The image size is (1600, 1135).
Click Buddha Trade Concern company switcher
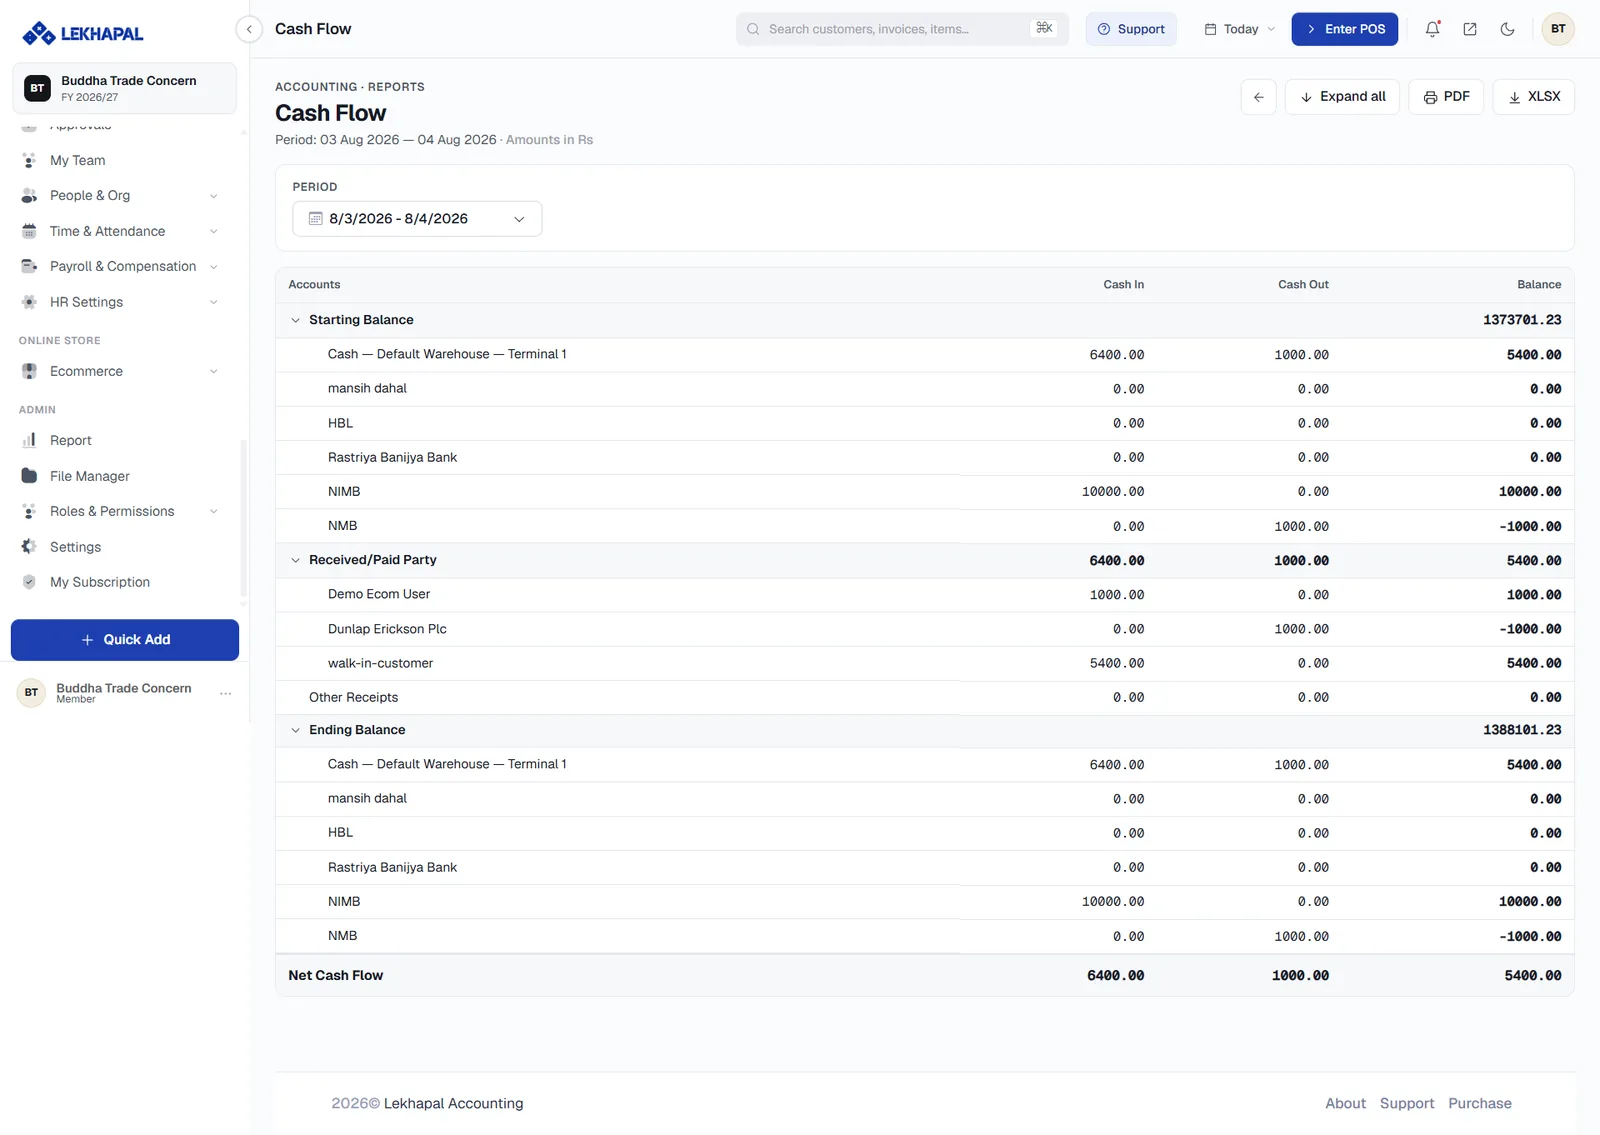pyautogui.click(x=125, y=88)
